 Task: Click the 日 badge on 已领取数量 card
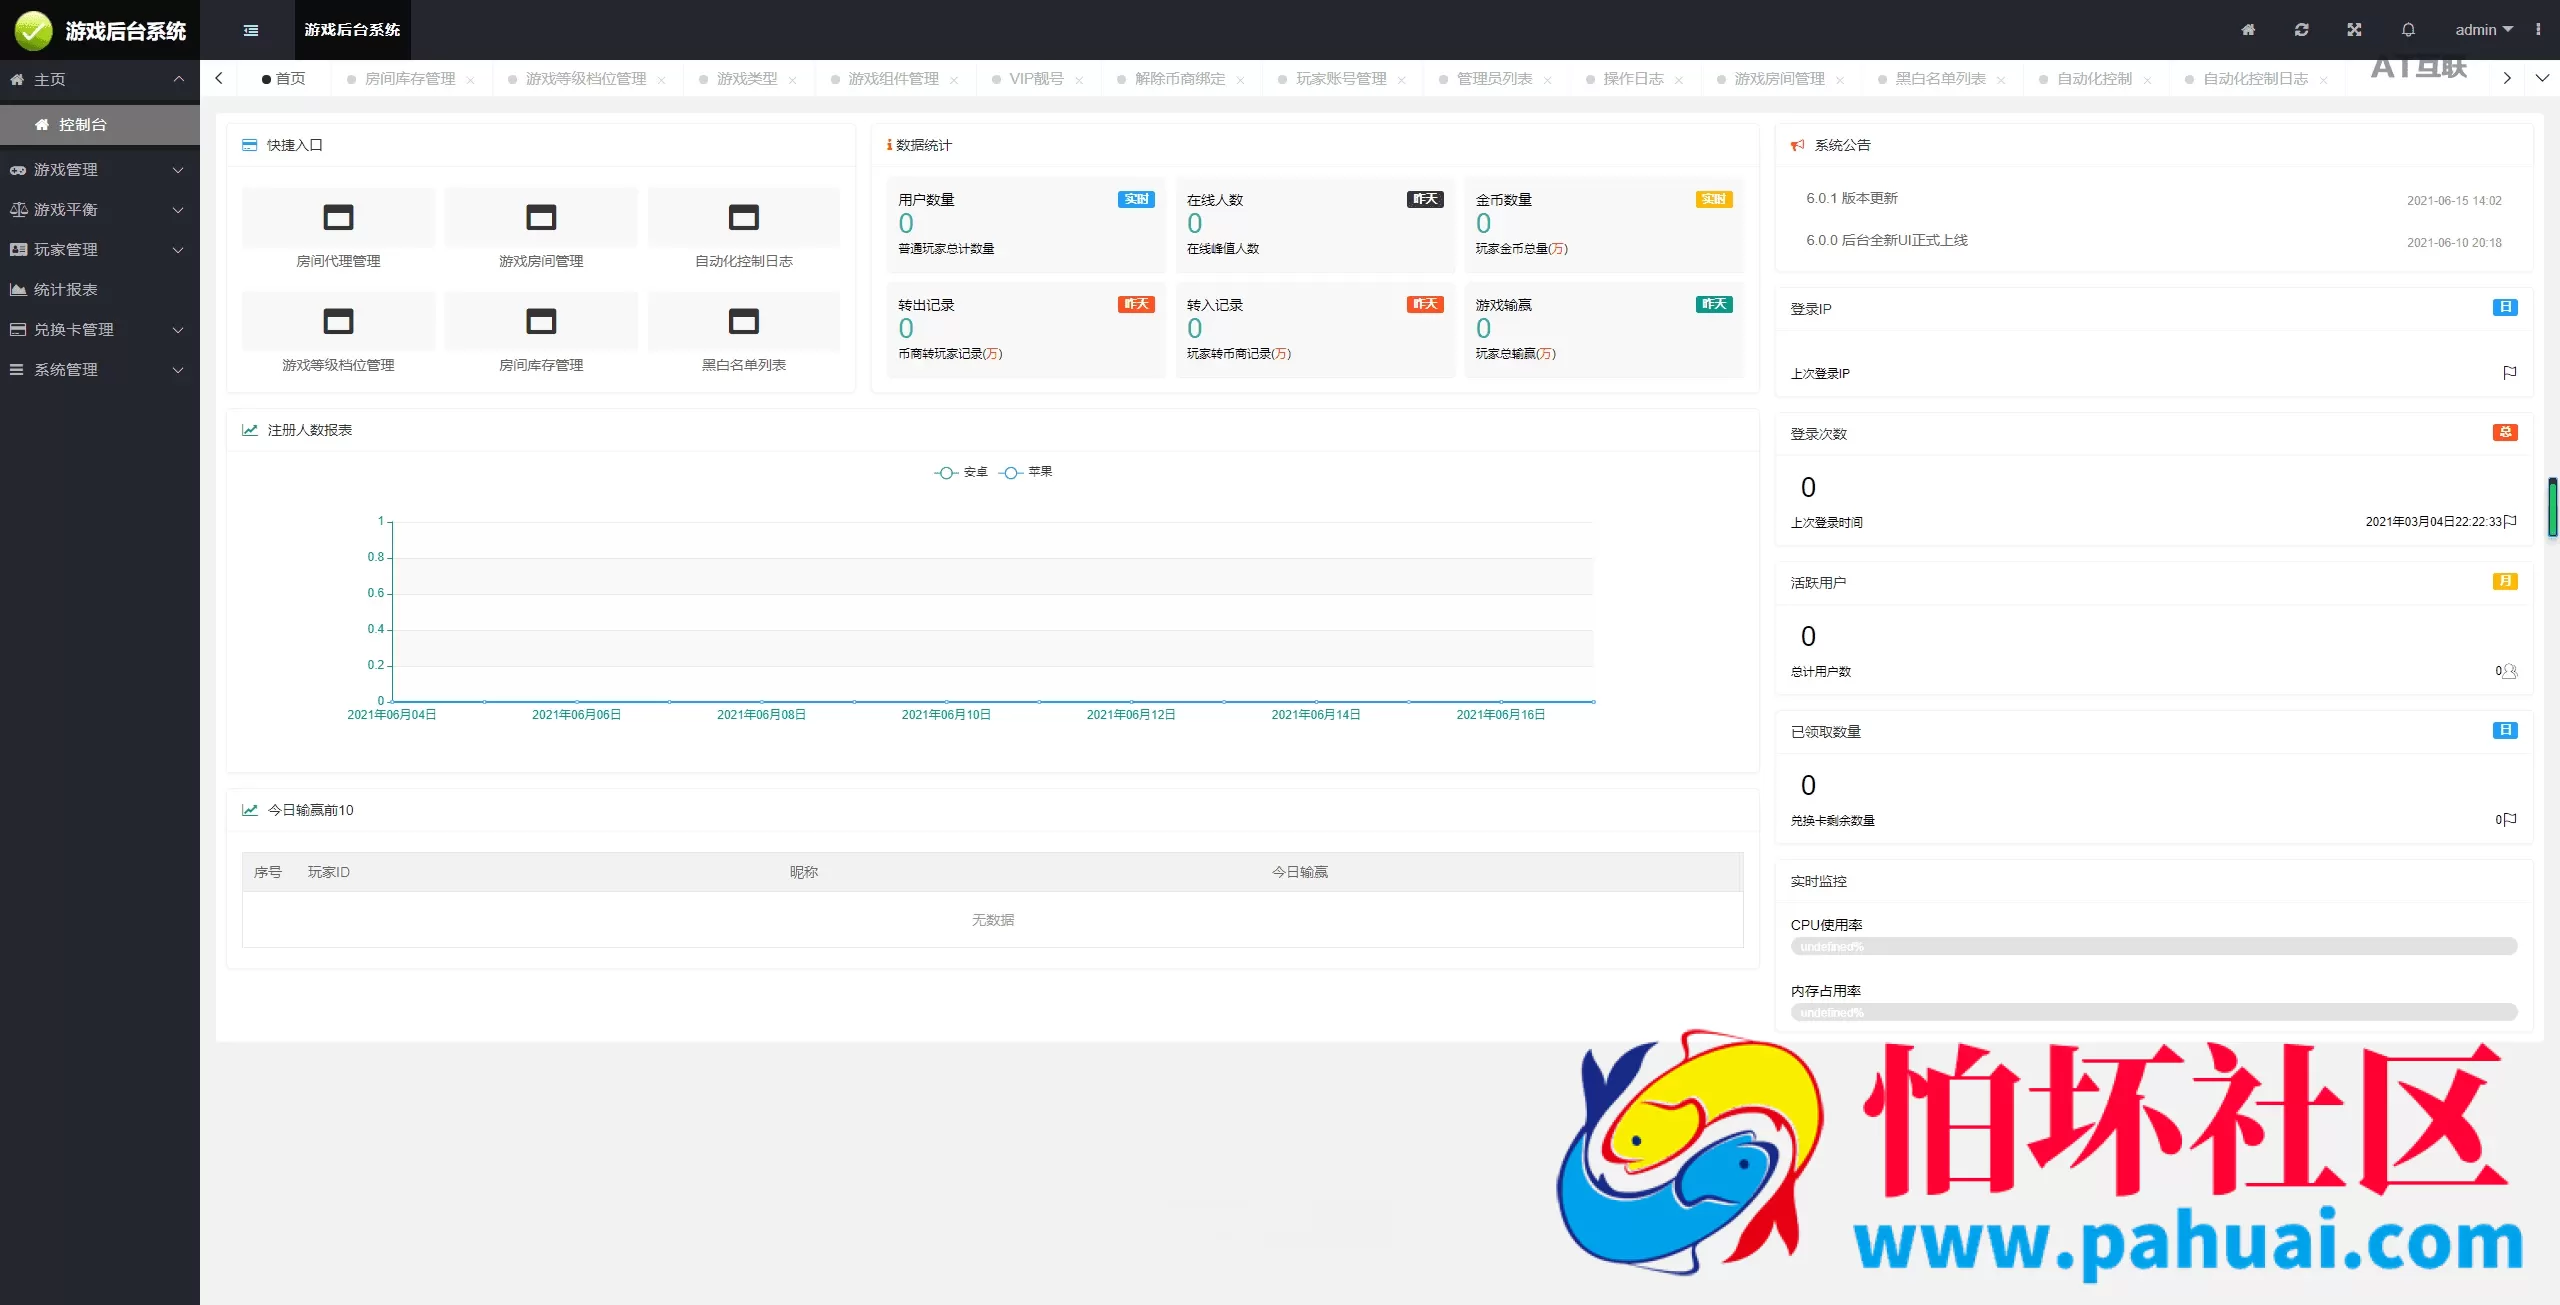[2505, 731]
